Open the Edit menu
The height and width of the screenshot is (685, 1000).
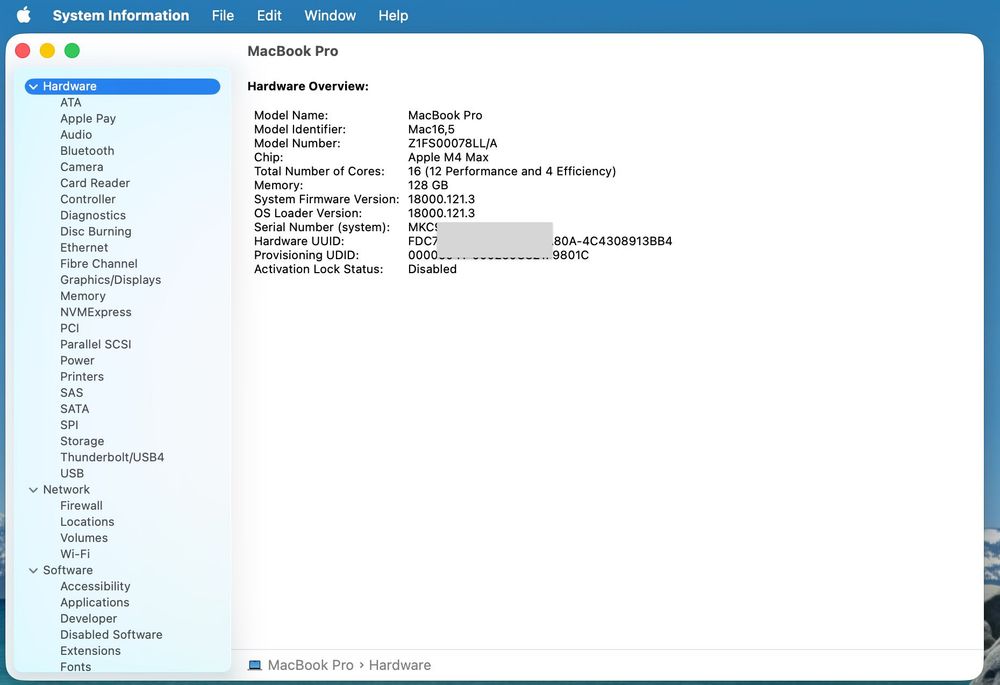pyautogui.click(x=269, y=15)
